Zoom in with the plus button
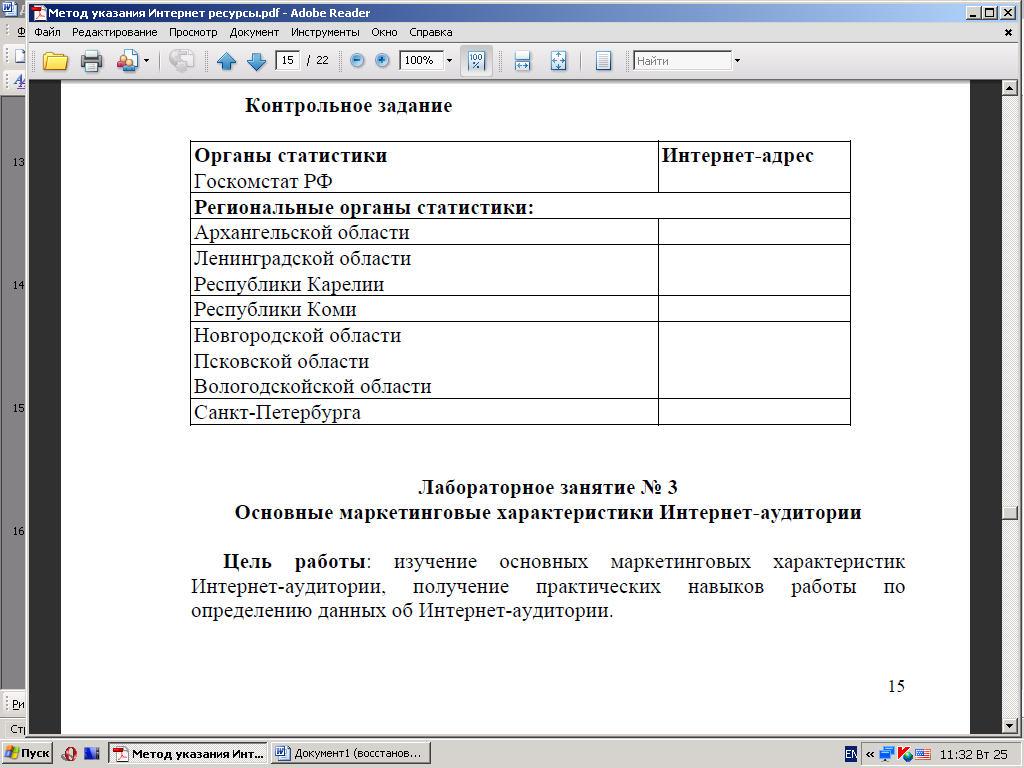This screenshot has height=768, width=1024. coord(382,61)
